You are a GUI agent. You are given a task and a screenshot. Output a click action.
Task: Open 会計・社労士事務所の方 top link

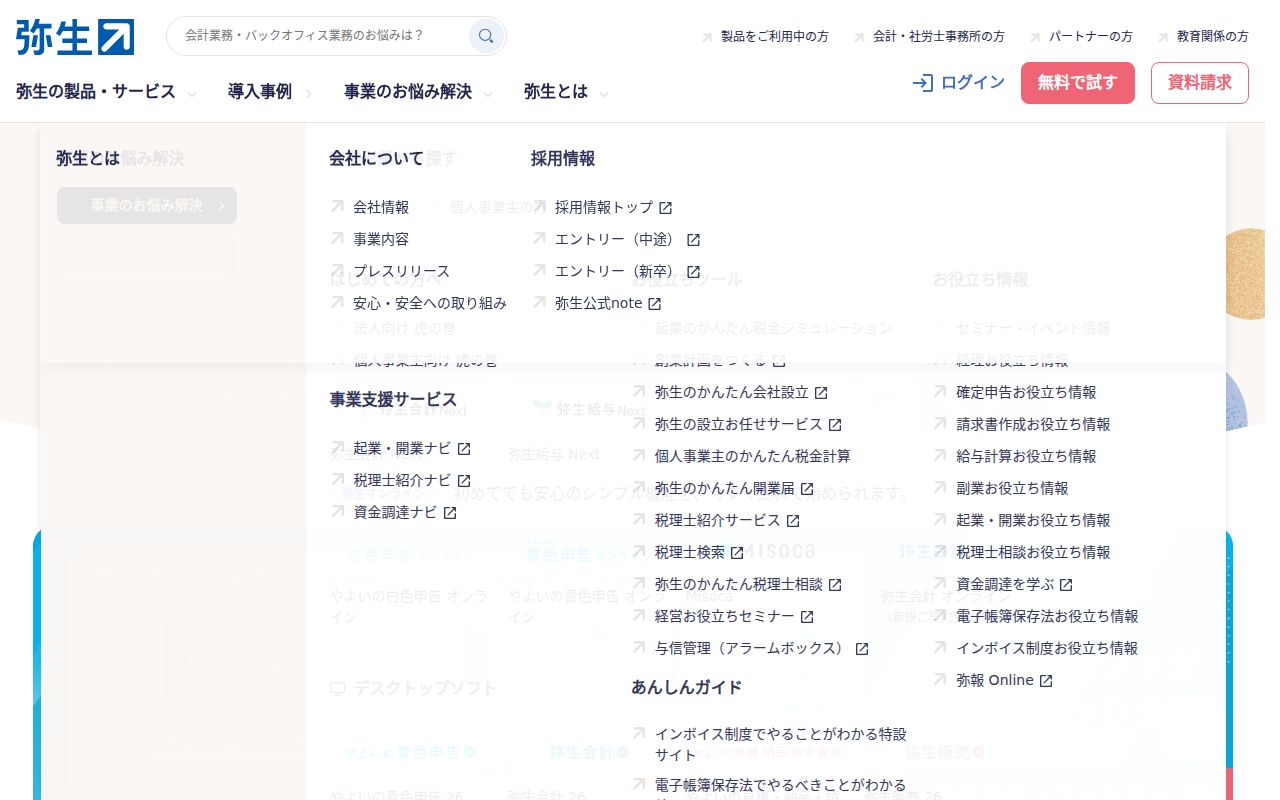pos(939,36)
